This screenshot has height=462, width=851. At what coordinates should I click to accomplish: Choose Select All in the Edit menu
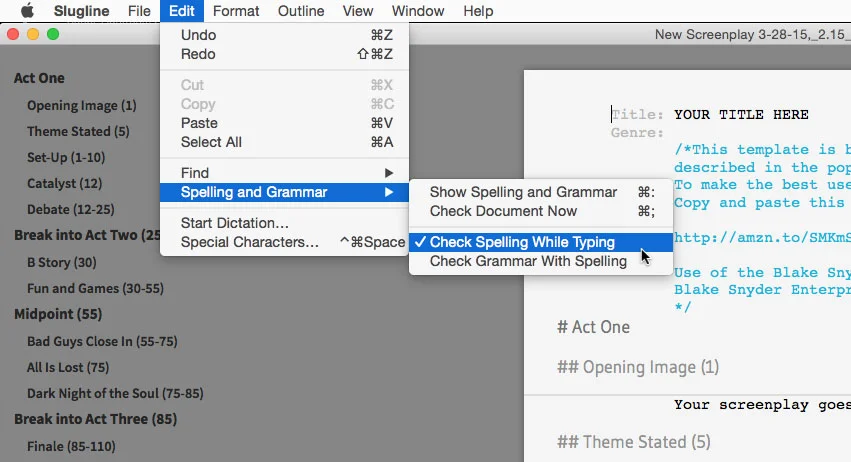[x=284, y=142]
